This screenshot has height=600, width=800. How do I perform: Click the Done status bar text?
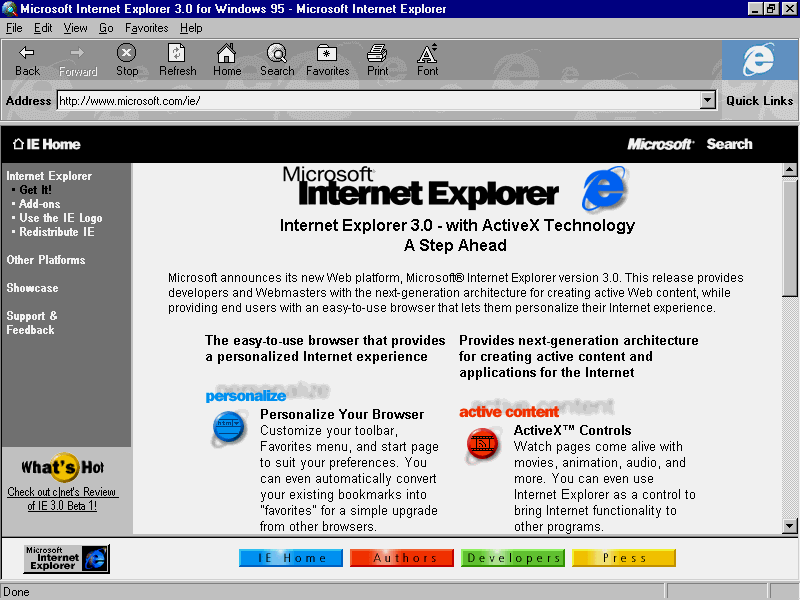(16, 592)
